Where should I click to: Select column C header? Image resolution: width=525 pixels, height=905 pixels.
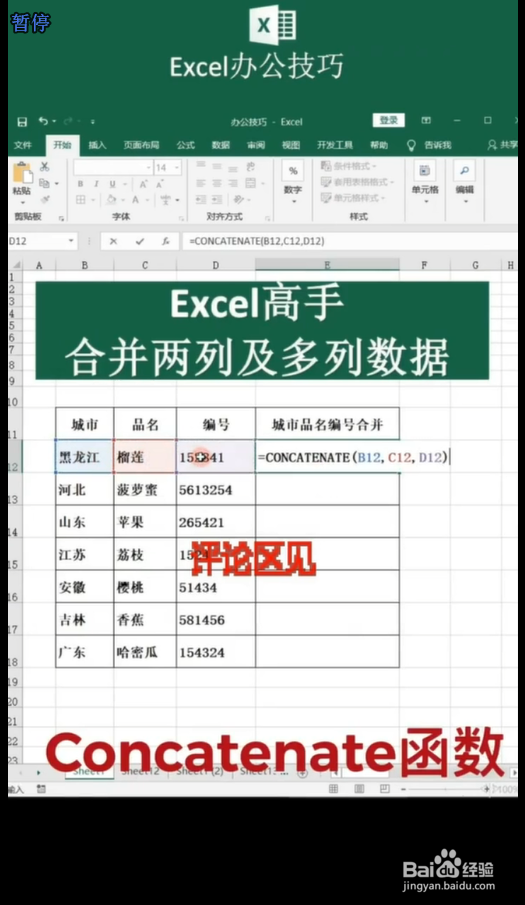(145, 265)
